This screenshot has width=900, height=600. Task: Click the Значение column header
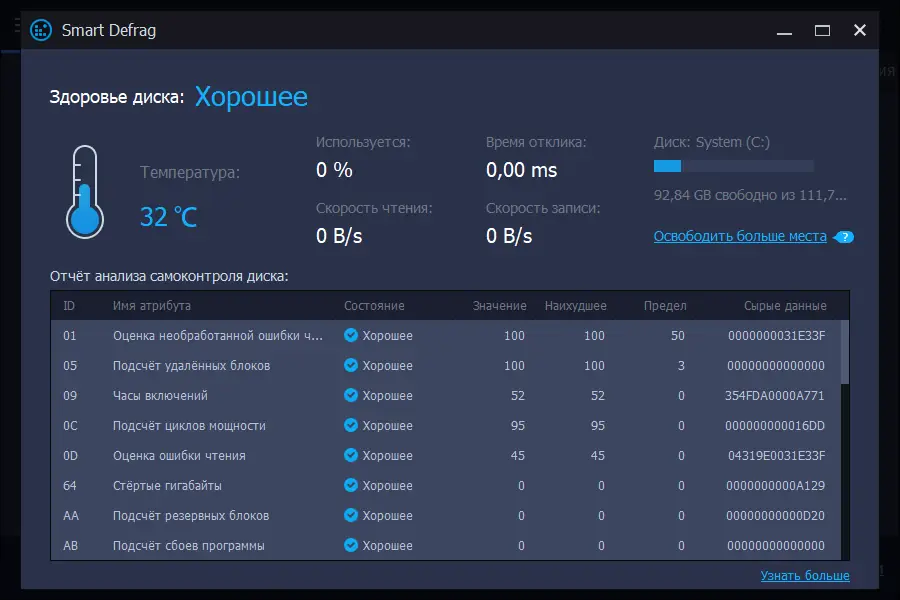[500, 306]
